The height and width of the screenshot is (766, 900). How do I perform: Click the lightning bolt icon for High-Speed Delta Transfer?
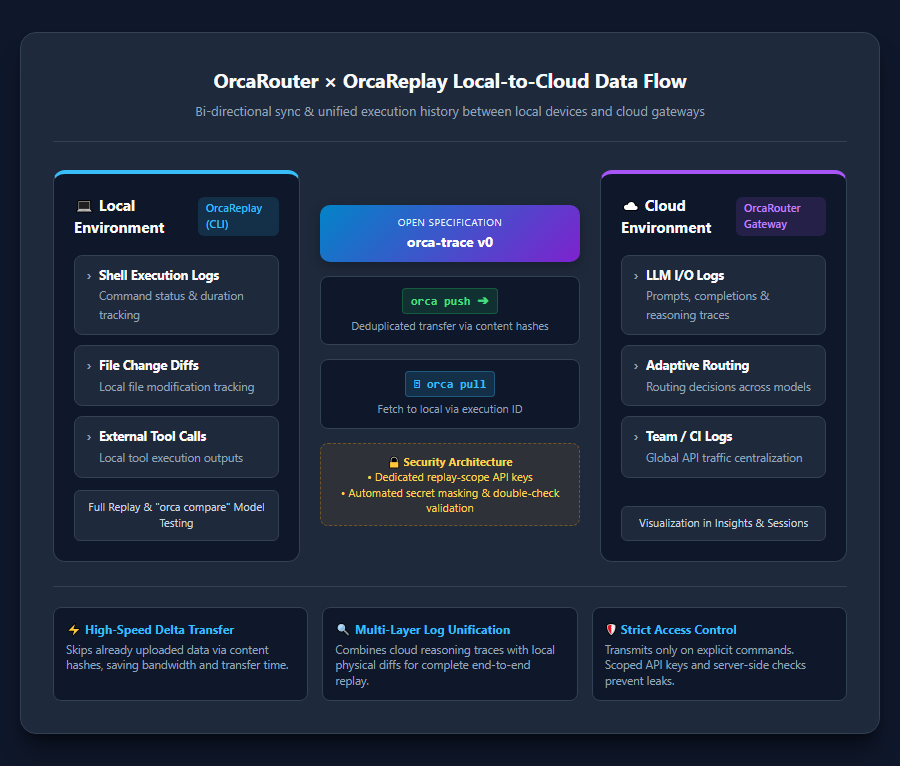click(x=73, y=630)
